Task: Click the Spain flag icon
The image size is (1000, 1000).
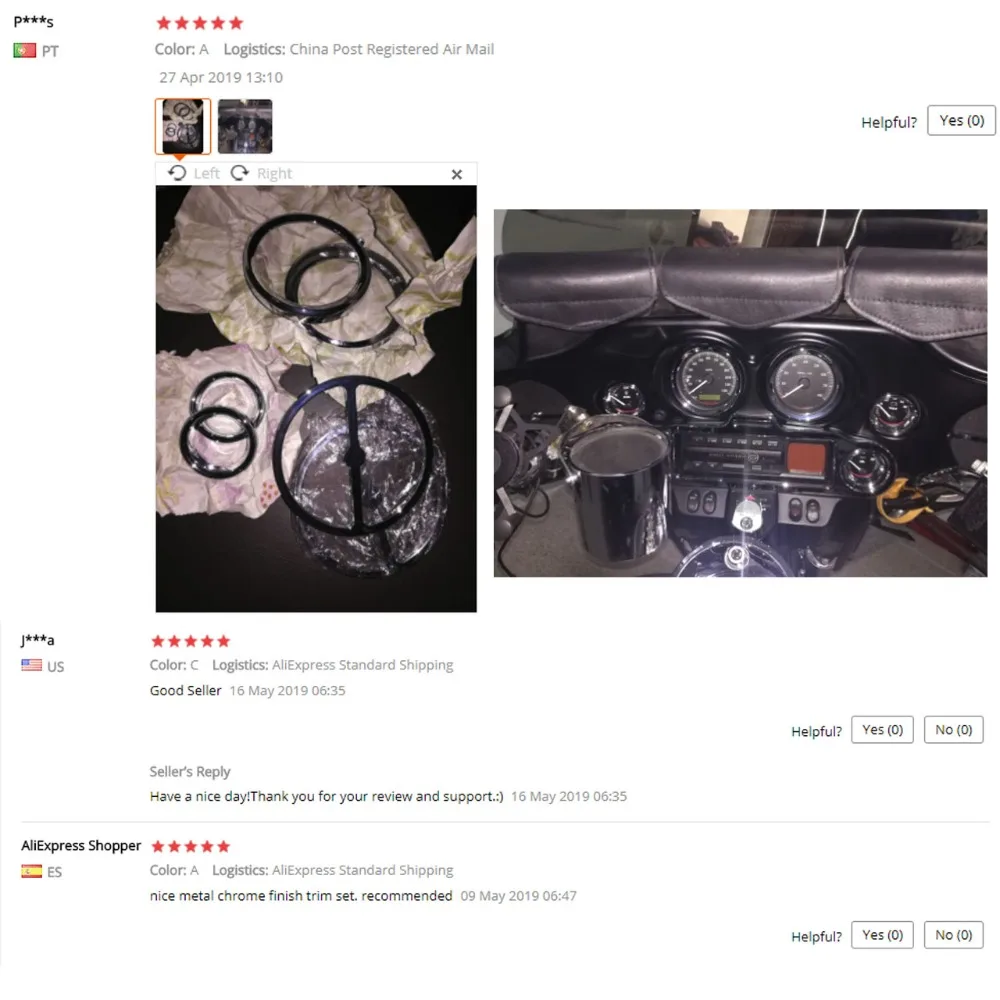Action: (31, 871)
